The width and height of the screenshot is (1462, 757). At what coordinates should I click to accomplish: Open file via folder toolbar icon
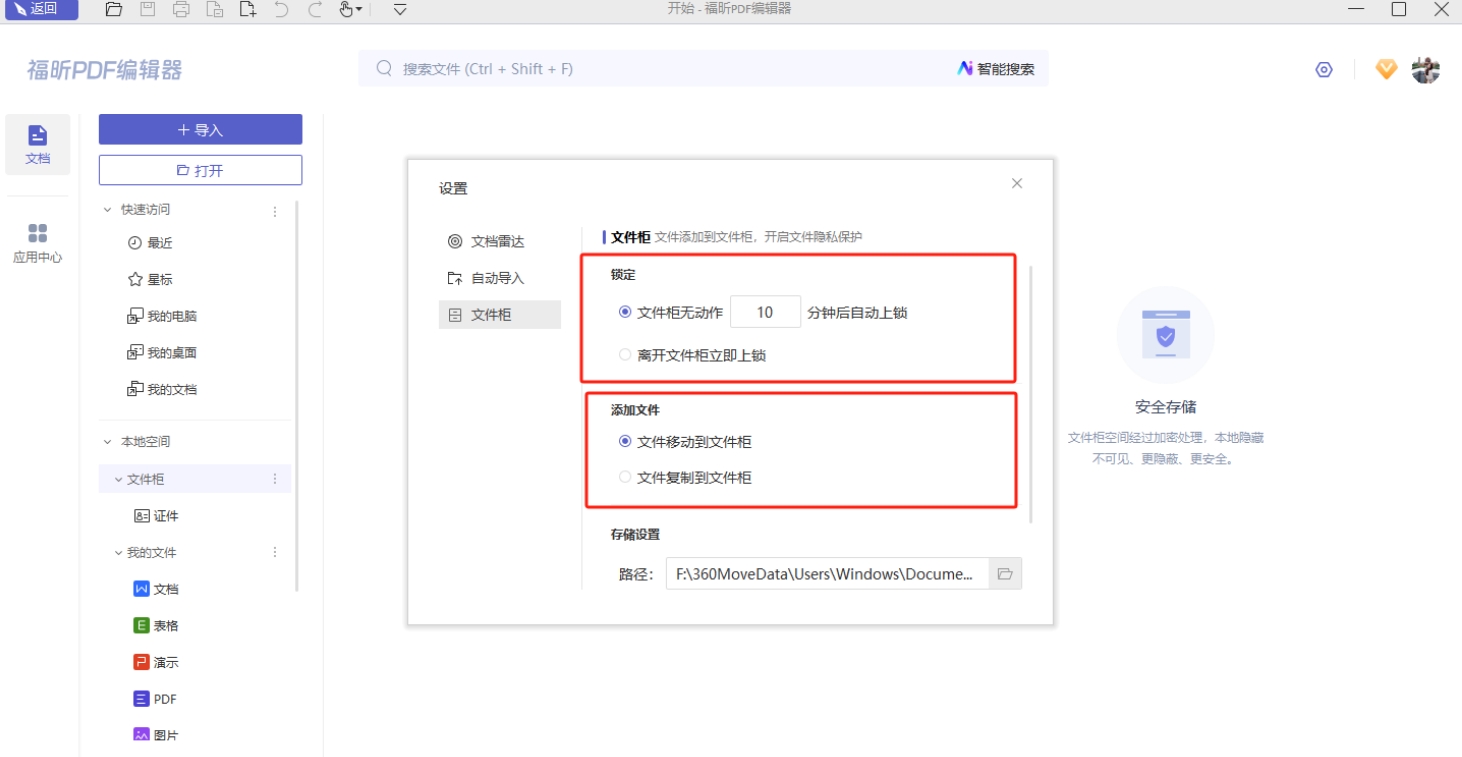pyautogui.click(x=114, y=10)
